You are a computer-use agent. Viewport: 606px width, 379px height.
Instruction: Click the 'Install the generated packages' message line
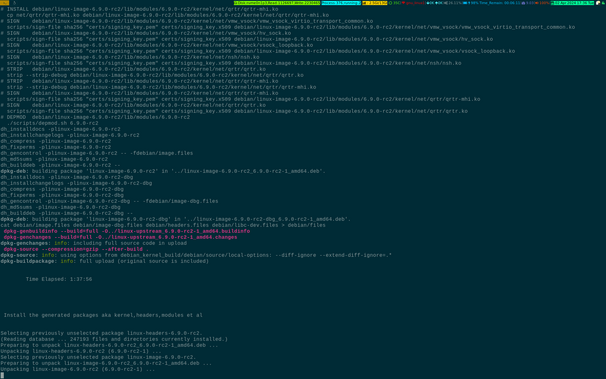(103, 315)
